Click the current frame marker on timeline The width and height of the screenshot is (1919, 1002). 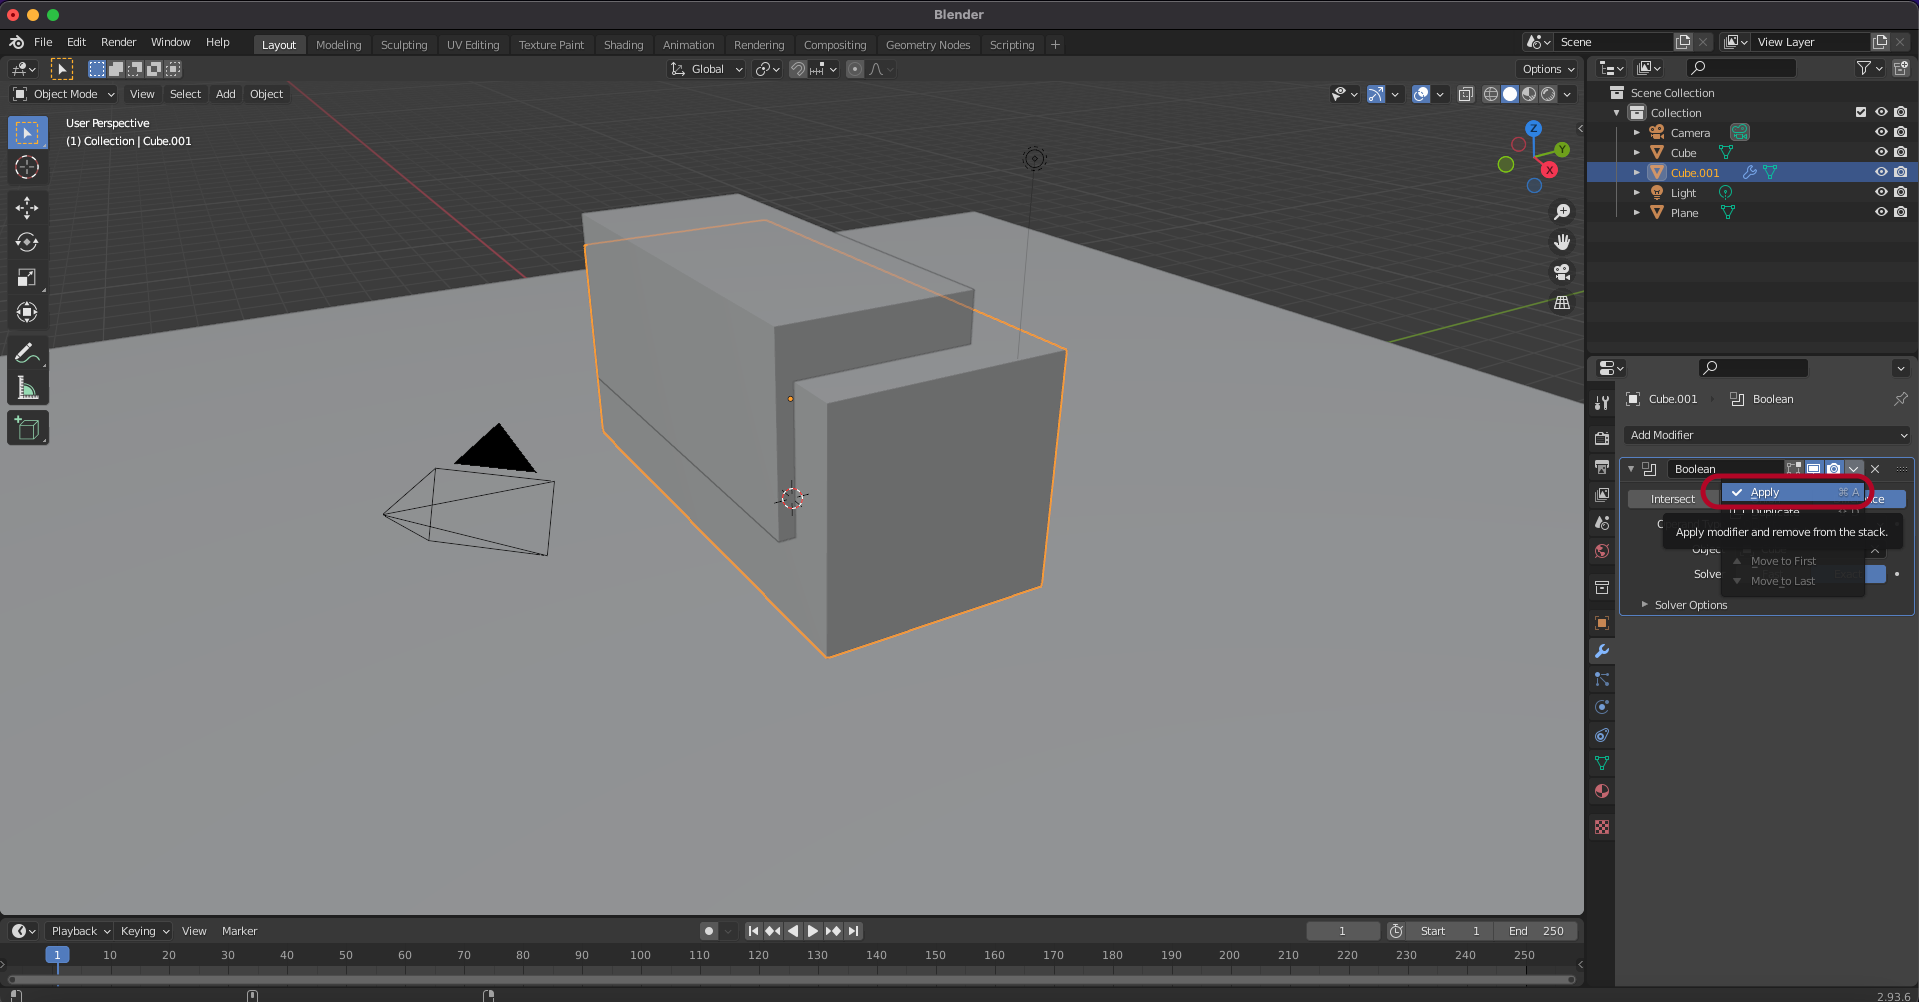[57, 955]
